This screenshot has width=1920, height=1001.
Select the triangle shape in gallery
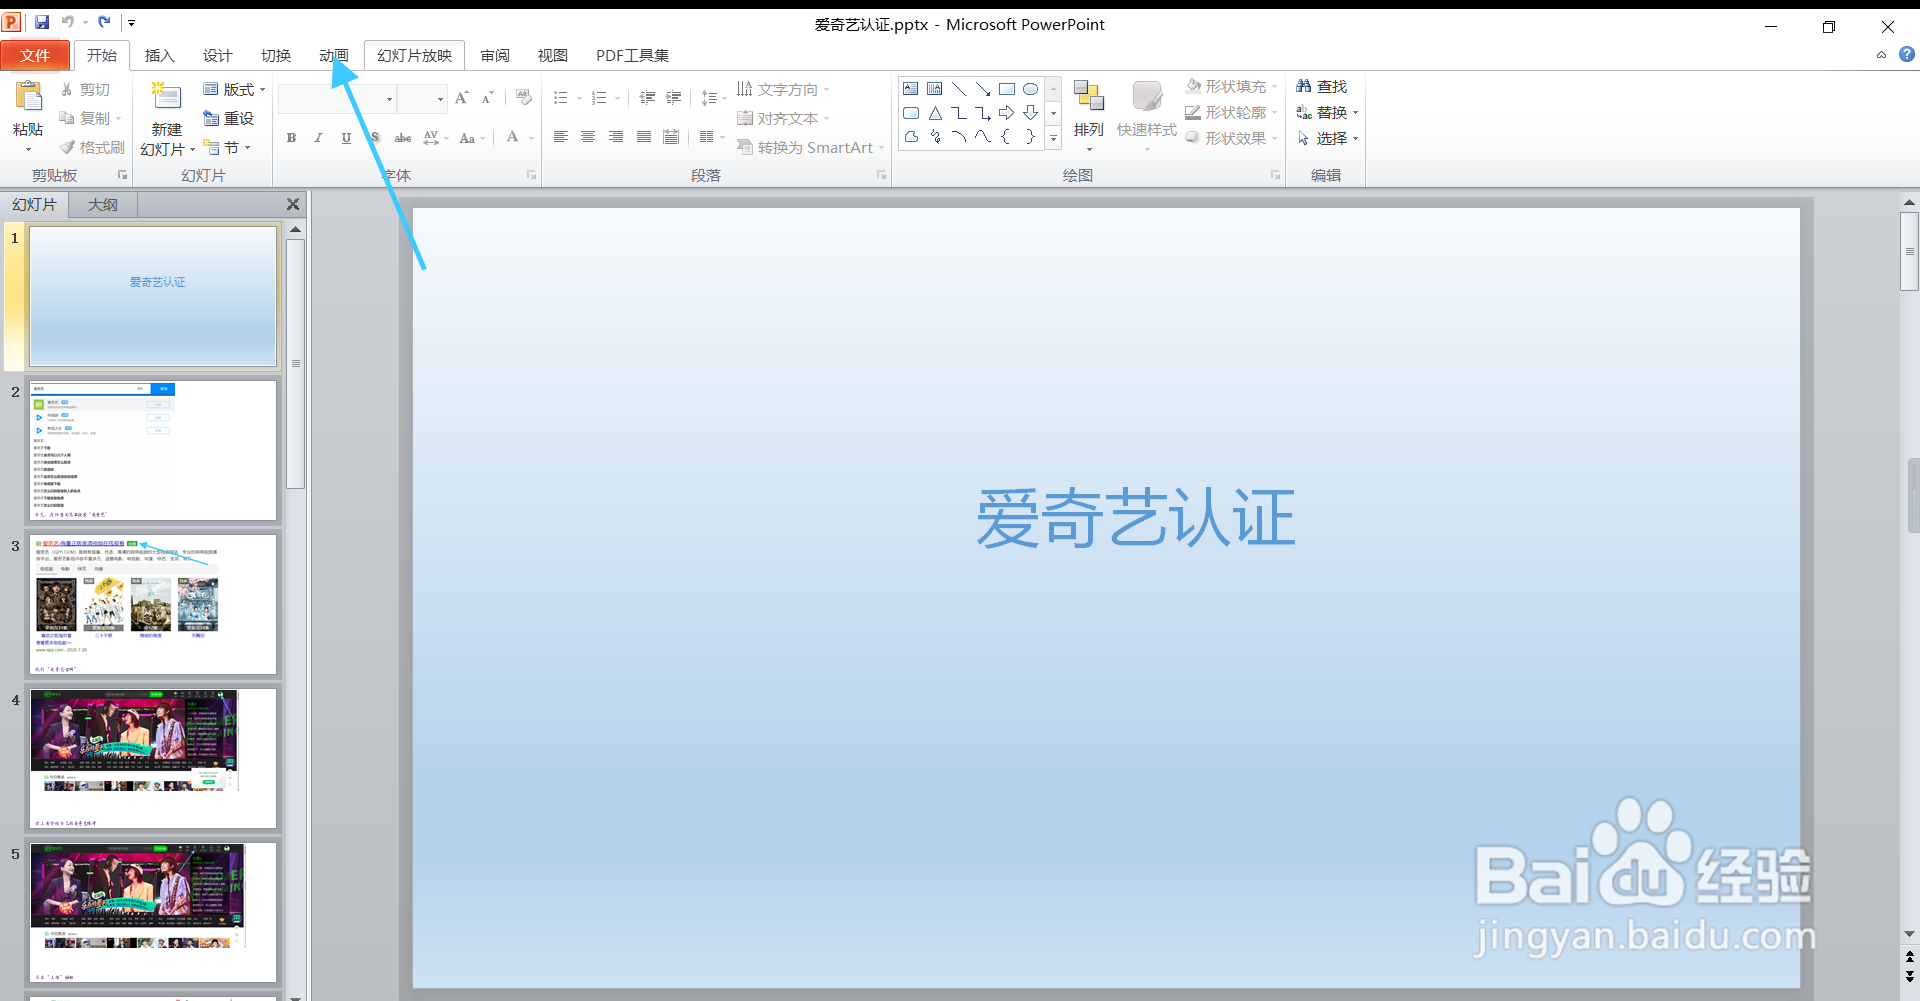click(935, 113)
